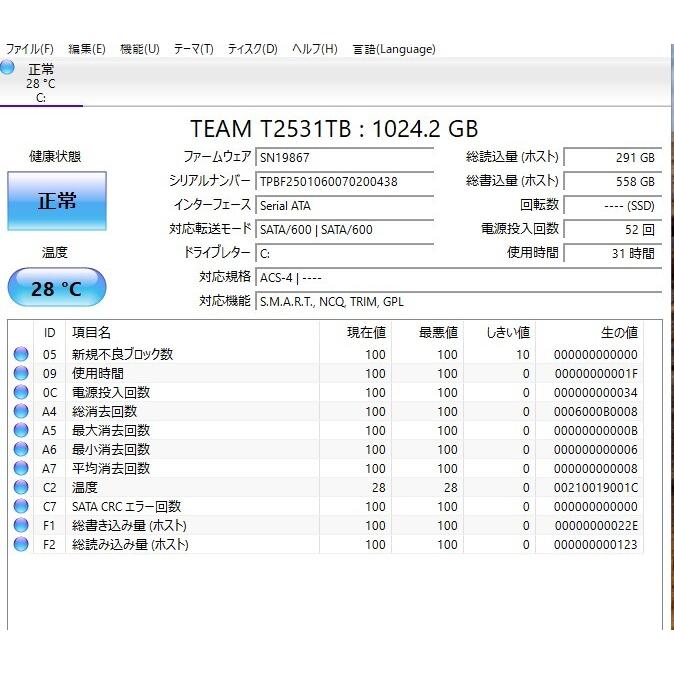Viewport: 674px width, 674px height.
Task: Click raw value 0000000022E
Action: 596,525
